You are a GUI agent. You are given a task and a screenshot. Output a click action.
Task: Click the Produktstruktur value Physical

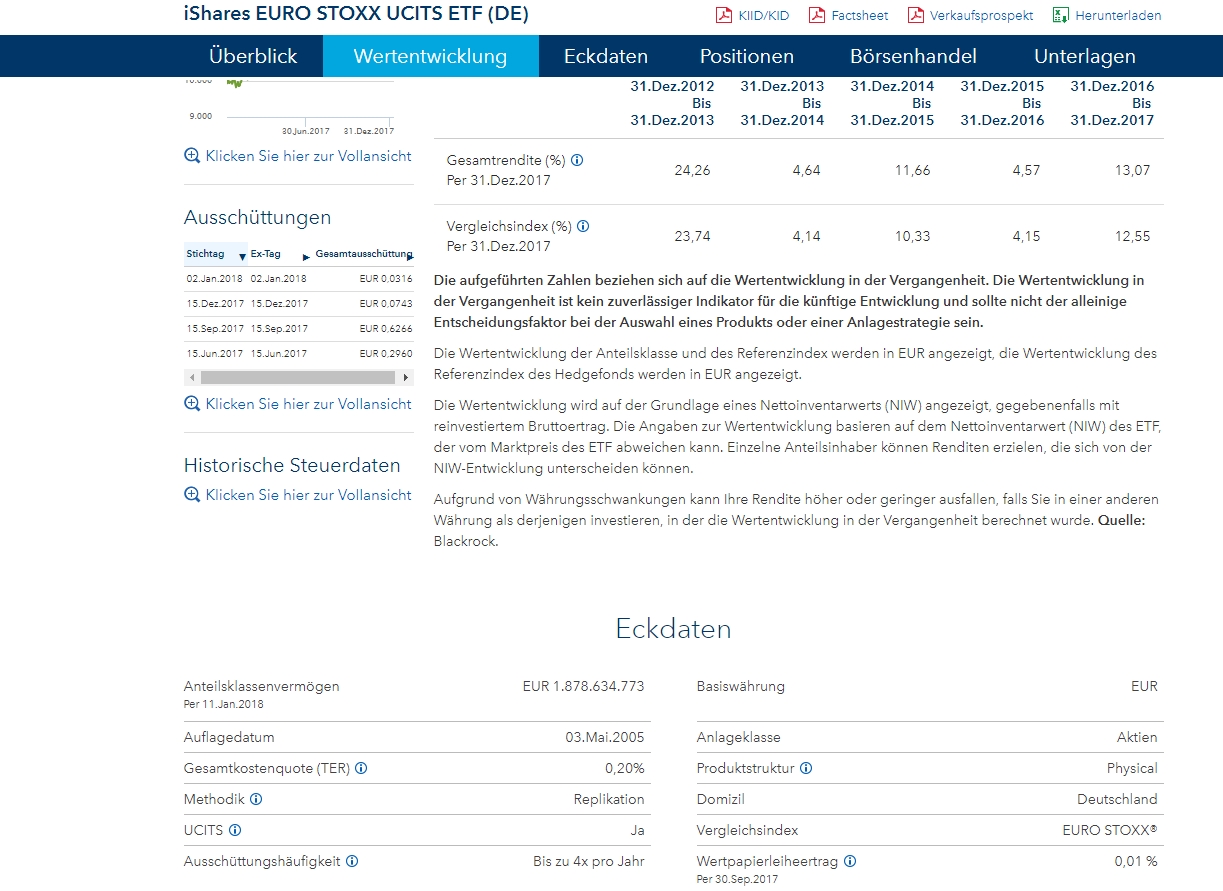[x=1132, y=768]
